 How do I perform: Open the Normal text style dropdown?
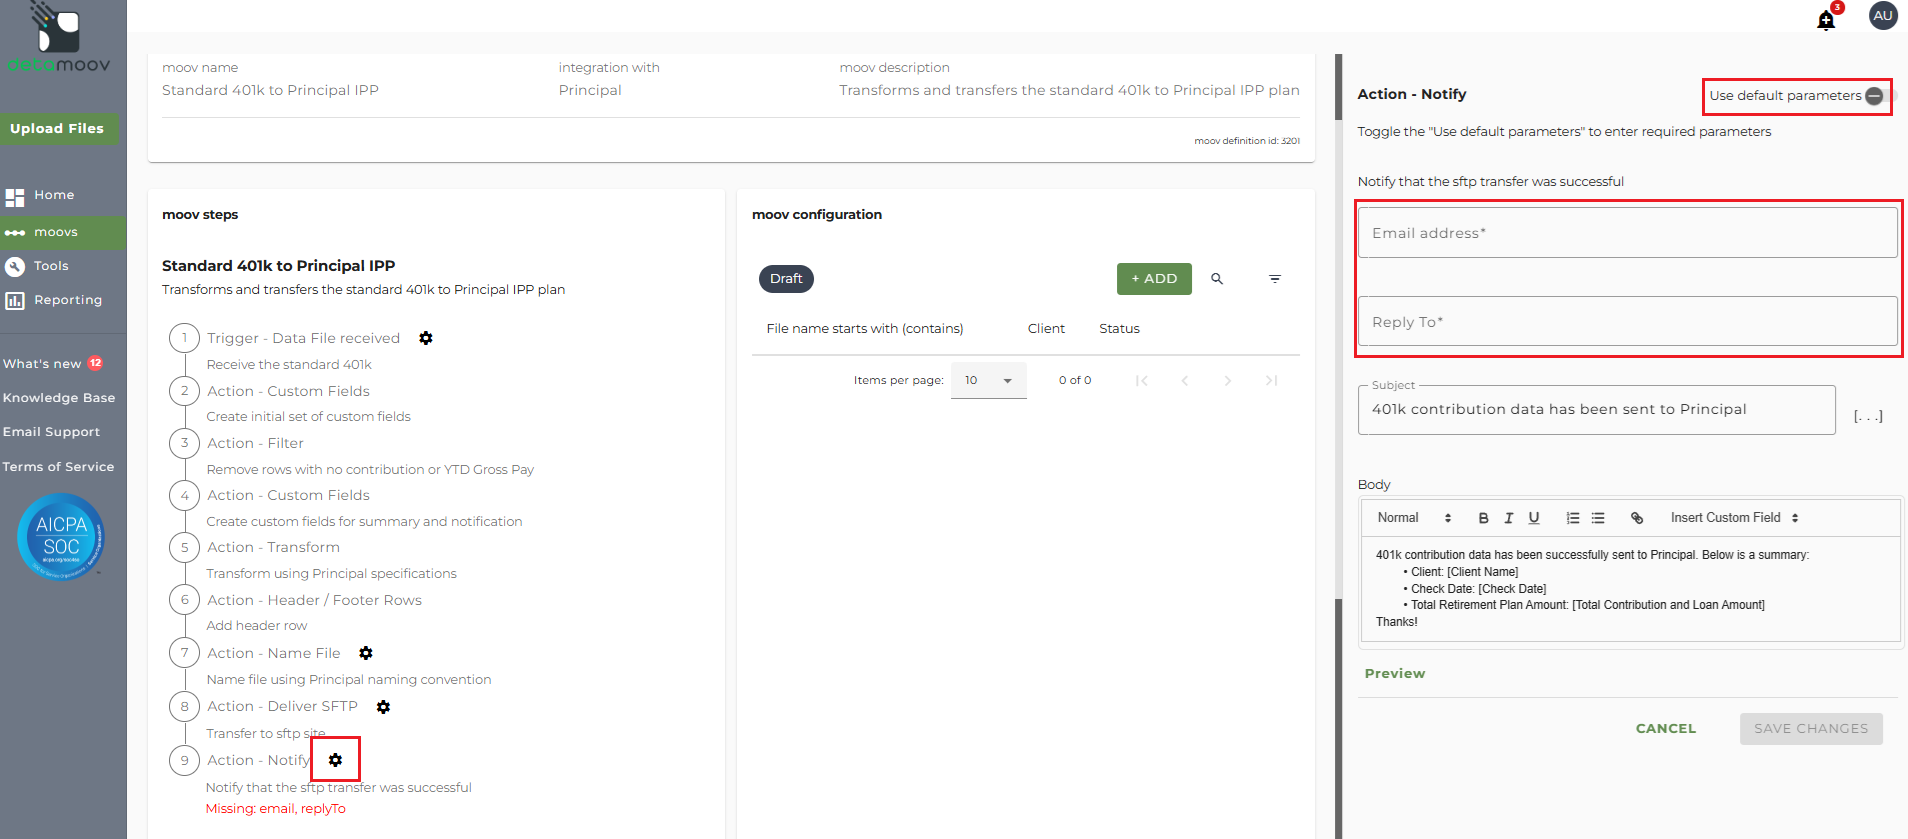[x=1414, y=518]
